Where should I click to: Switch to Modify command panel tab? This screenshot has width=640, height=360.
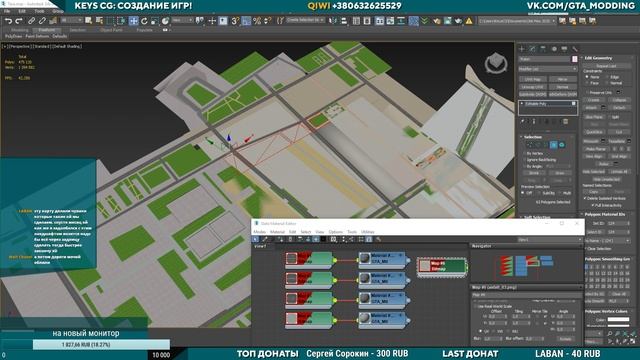(532, 49)
